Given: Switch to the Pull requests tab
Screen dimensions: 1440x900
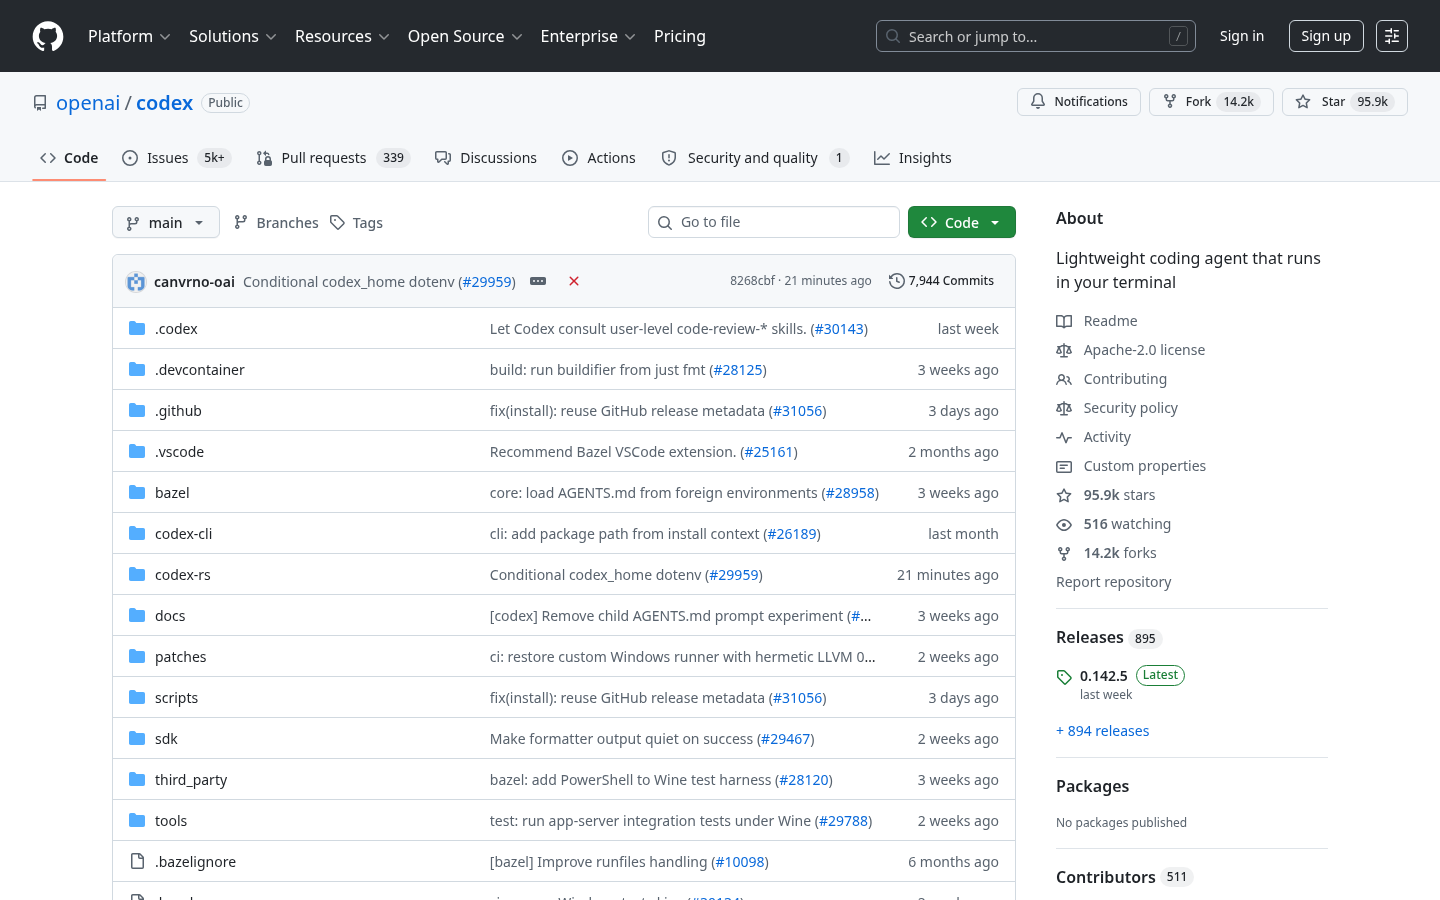Looking at the screenshot, I should pyautogui.click(x=333, y=158).
